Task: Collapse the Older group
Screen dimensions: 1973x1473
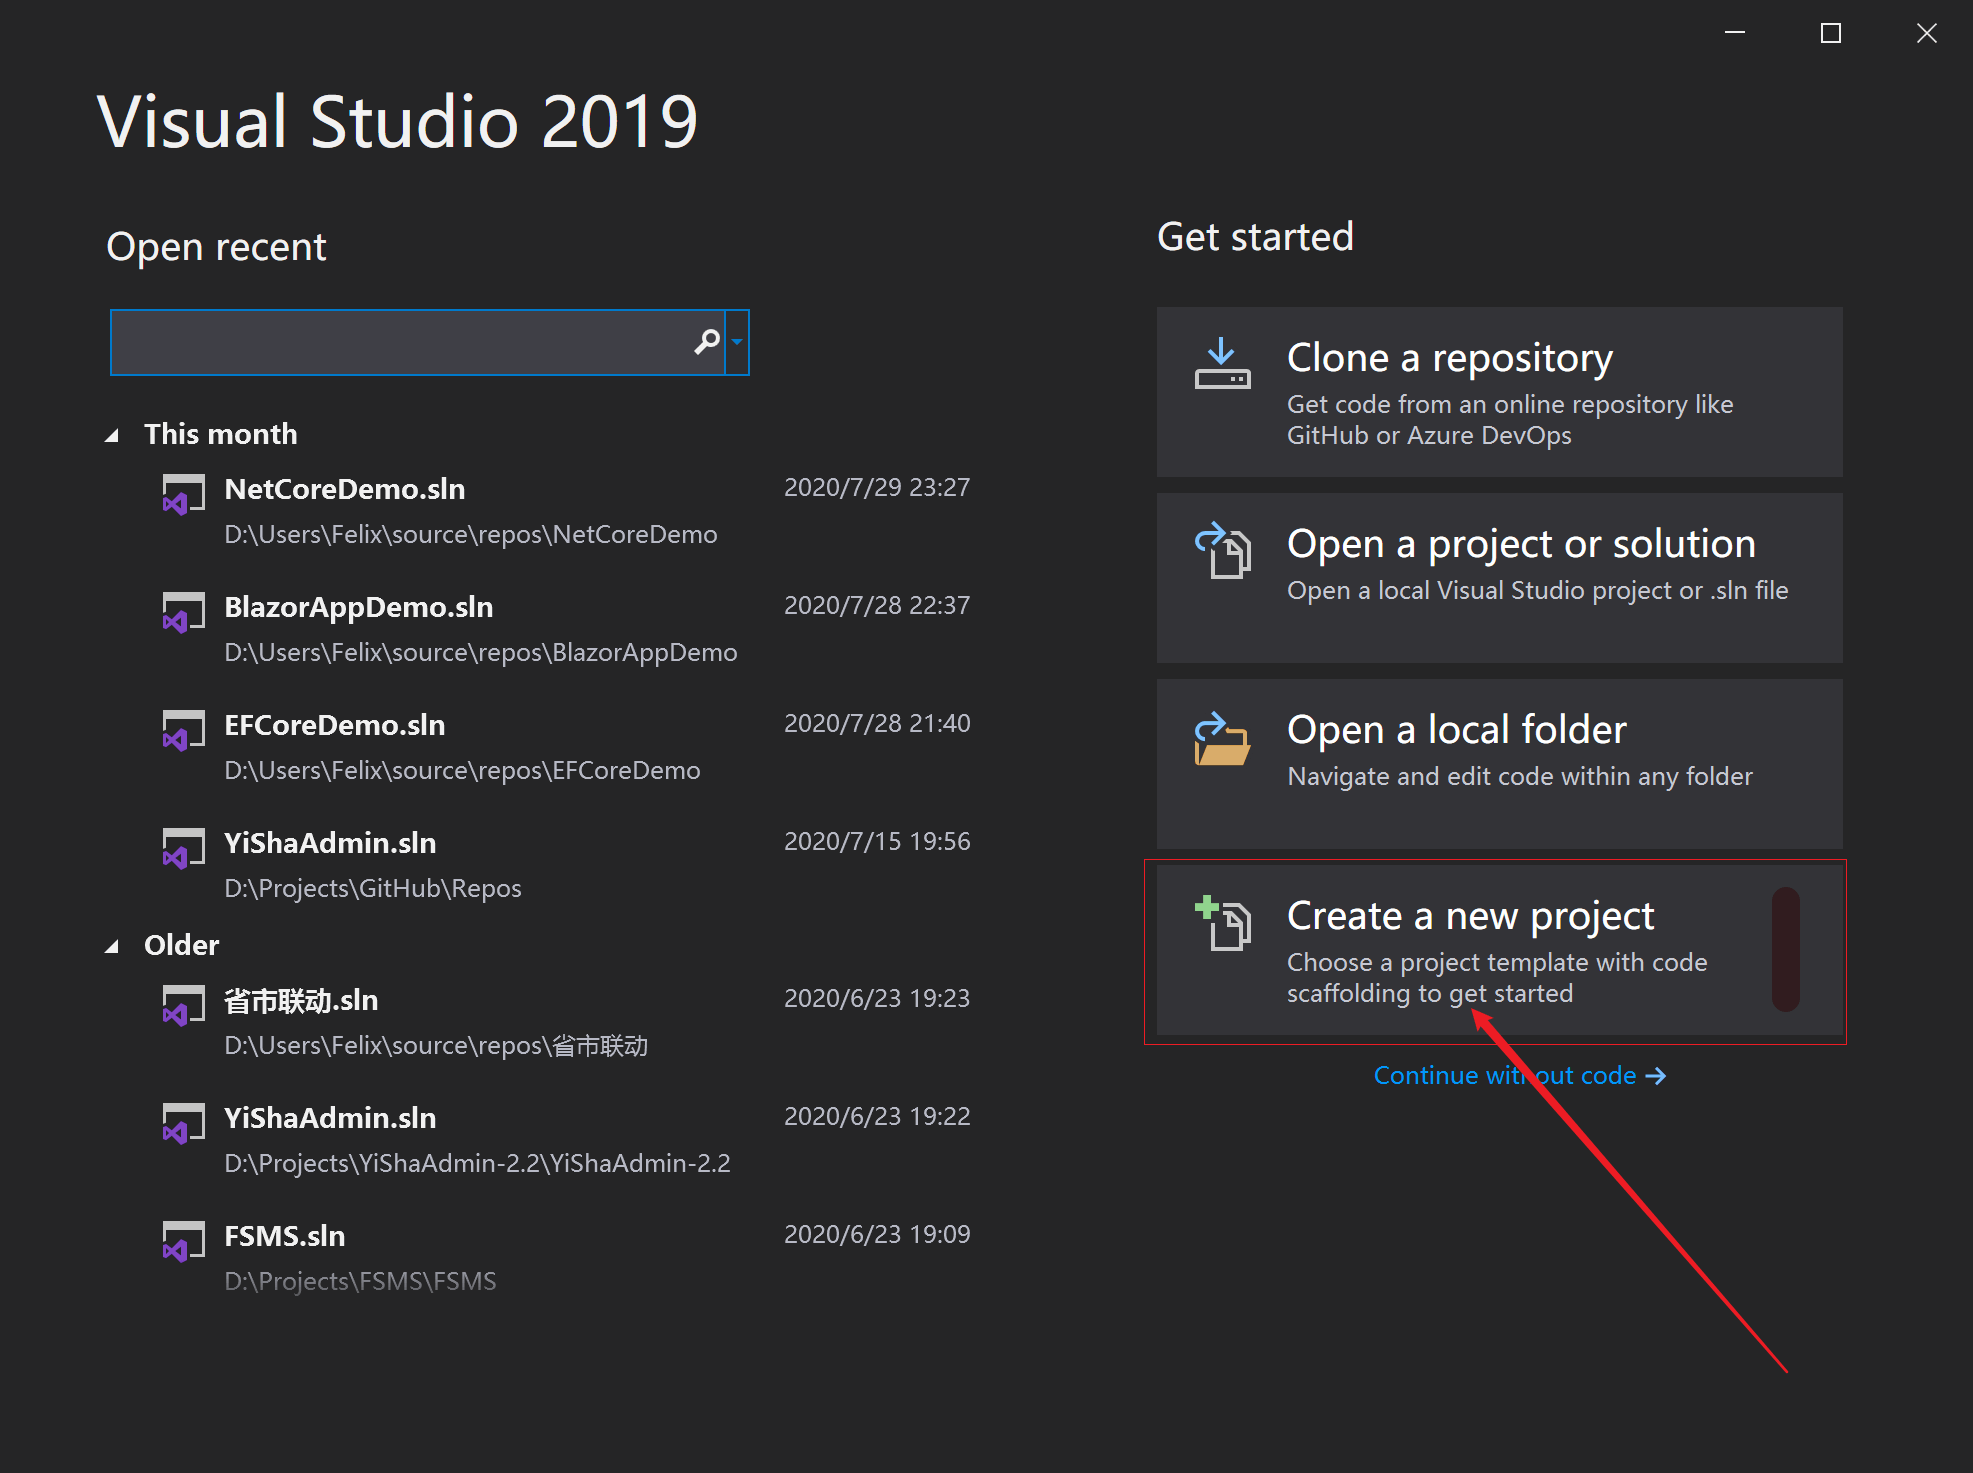Action: pos(112,946)
